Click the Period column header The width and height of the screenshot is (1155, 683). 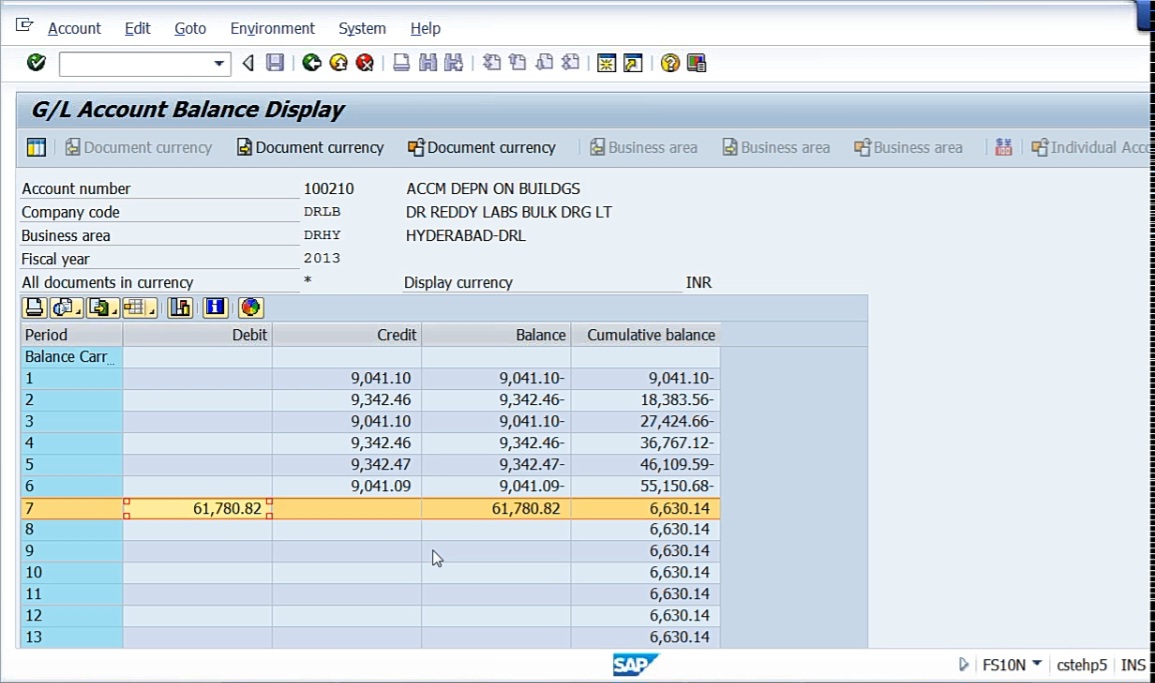(72, 335)
